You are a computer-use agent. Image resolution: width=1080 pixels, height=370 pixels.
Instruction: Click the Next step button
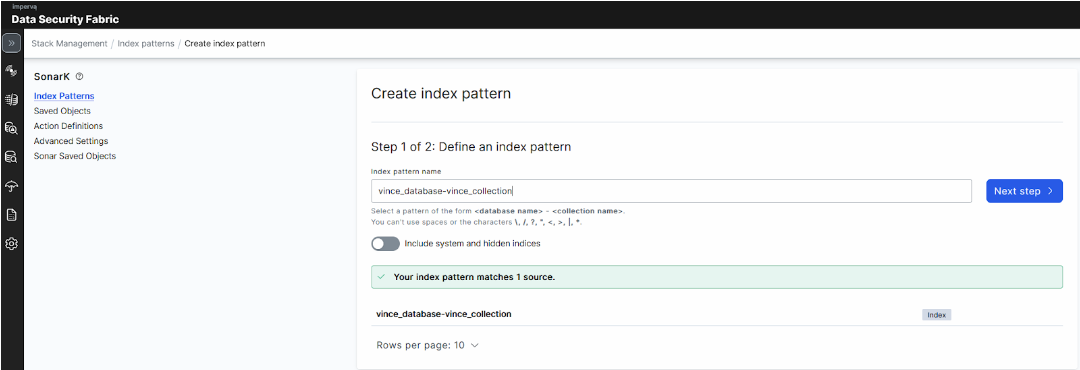(1024, 191)
